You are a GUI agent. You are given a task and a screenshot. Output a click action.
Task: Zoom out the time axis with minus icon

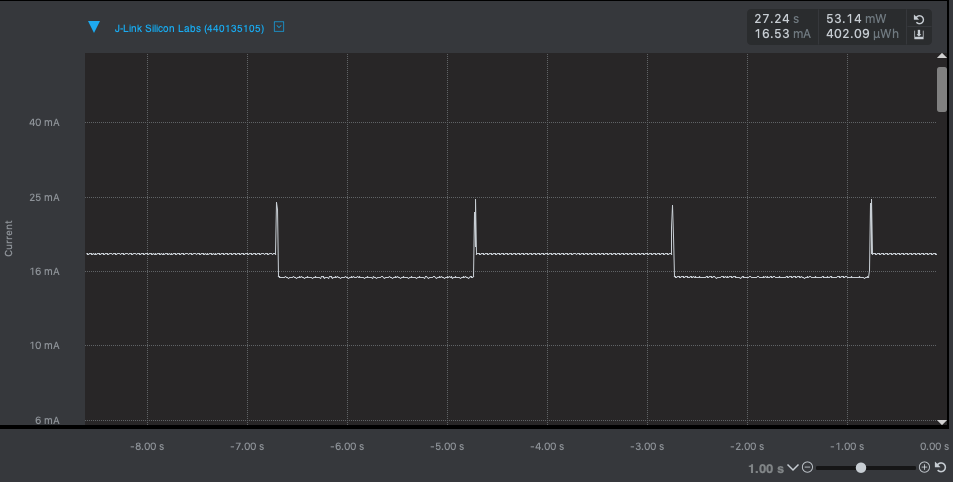pos(807,467)
